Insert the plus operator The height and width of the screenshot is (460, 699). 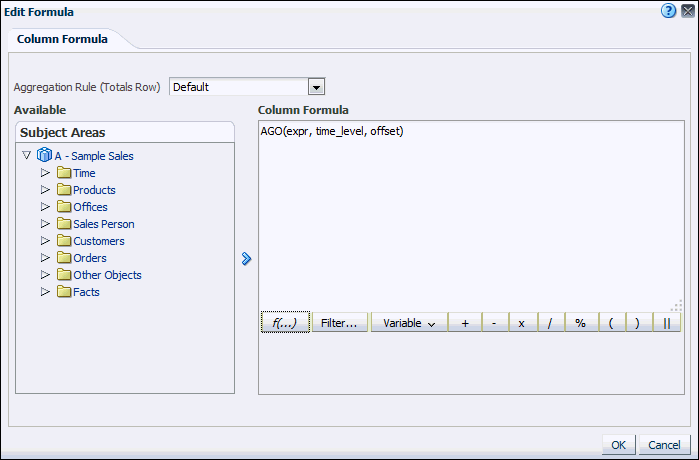[x=465, y=323]
